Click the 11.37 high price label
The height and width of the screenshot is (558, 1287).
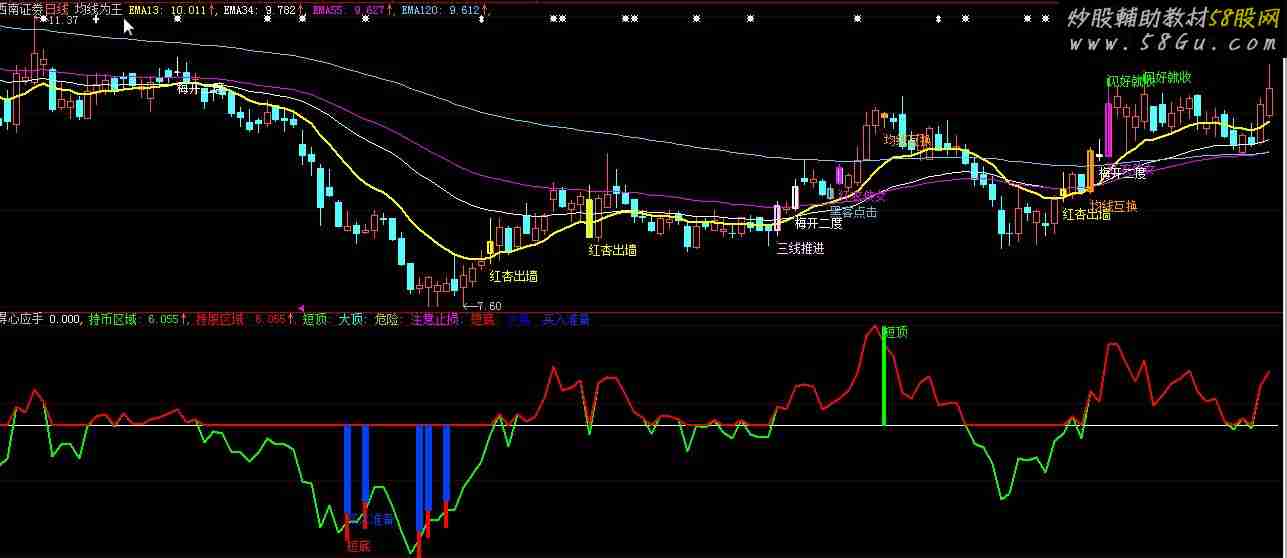point(63,20)
